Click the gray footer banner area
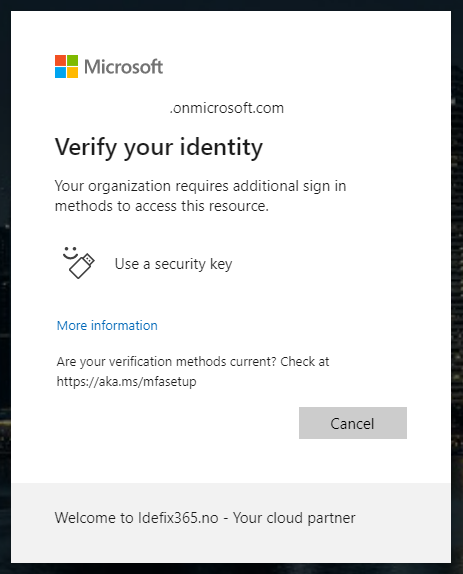Screen dimensions: 463x574 tap(231, 523)
